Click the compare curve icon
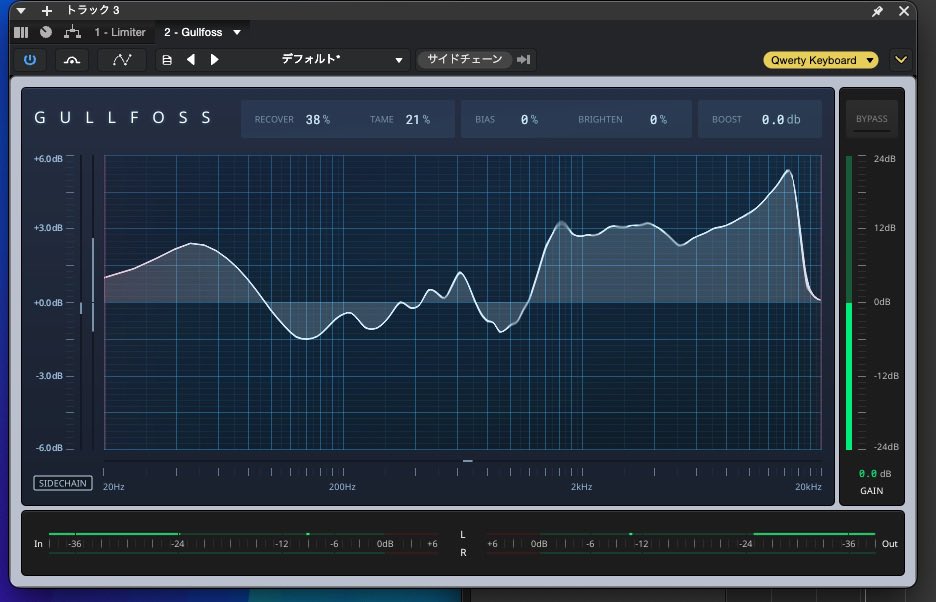Screen dimensions: 936x602 (x=71, y=60)
